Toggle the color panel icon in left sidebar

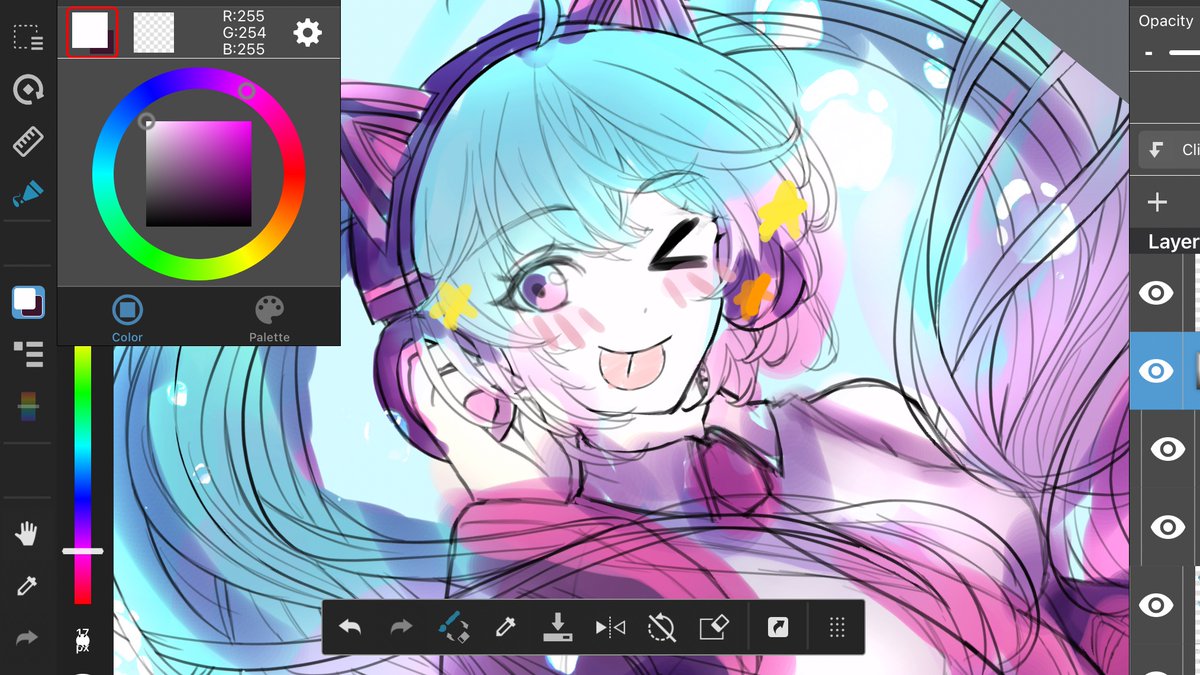point(28,301)
